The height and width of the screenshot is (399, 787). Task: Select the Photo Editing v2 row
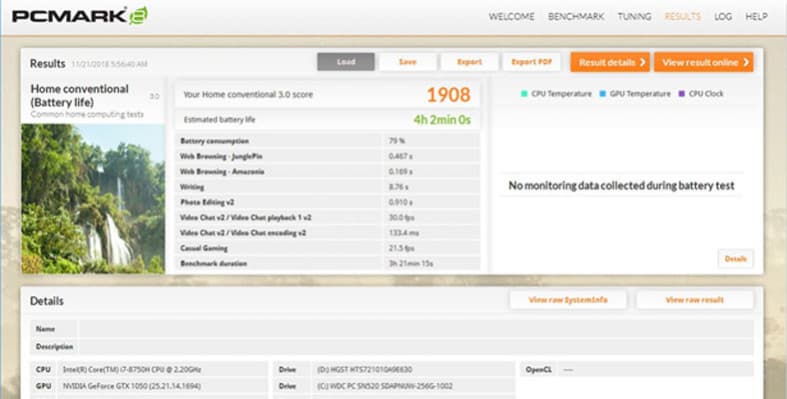pyautogui.click(x=327, y=202)
